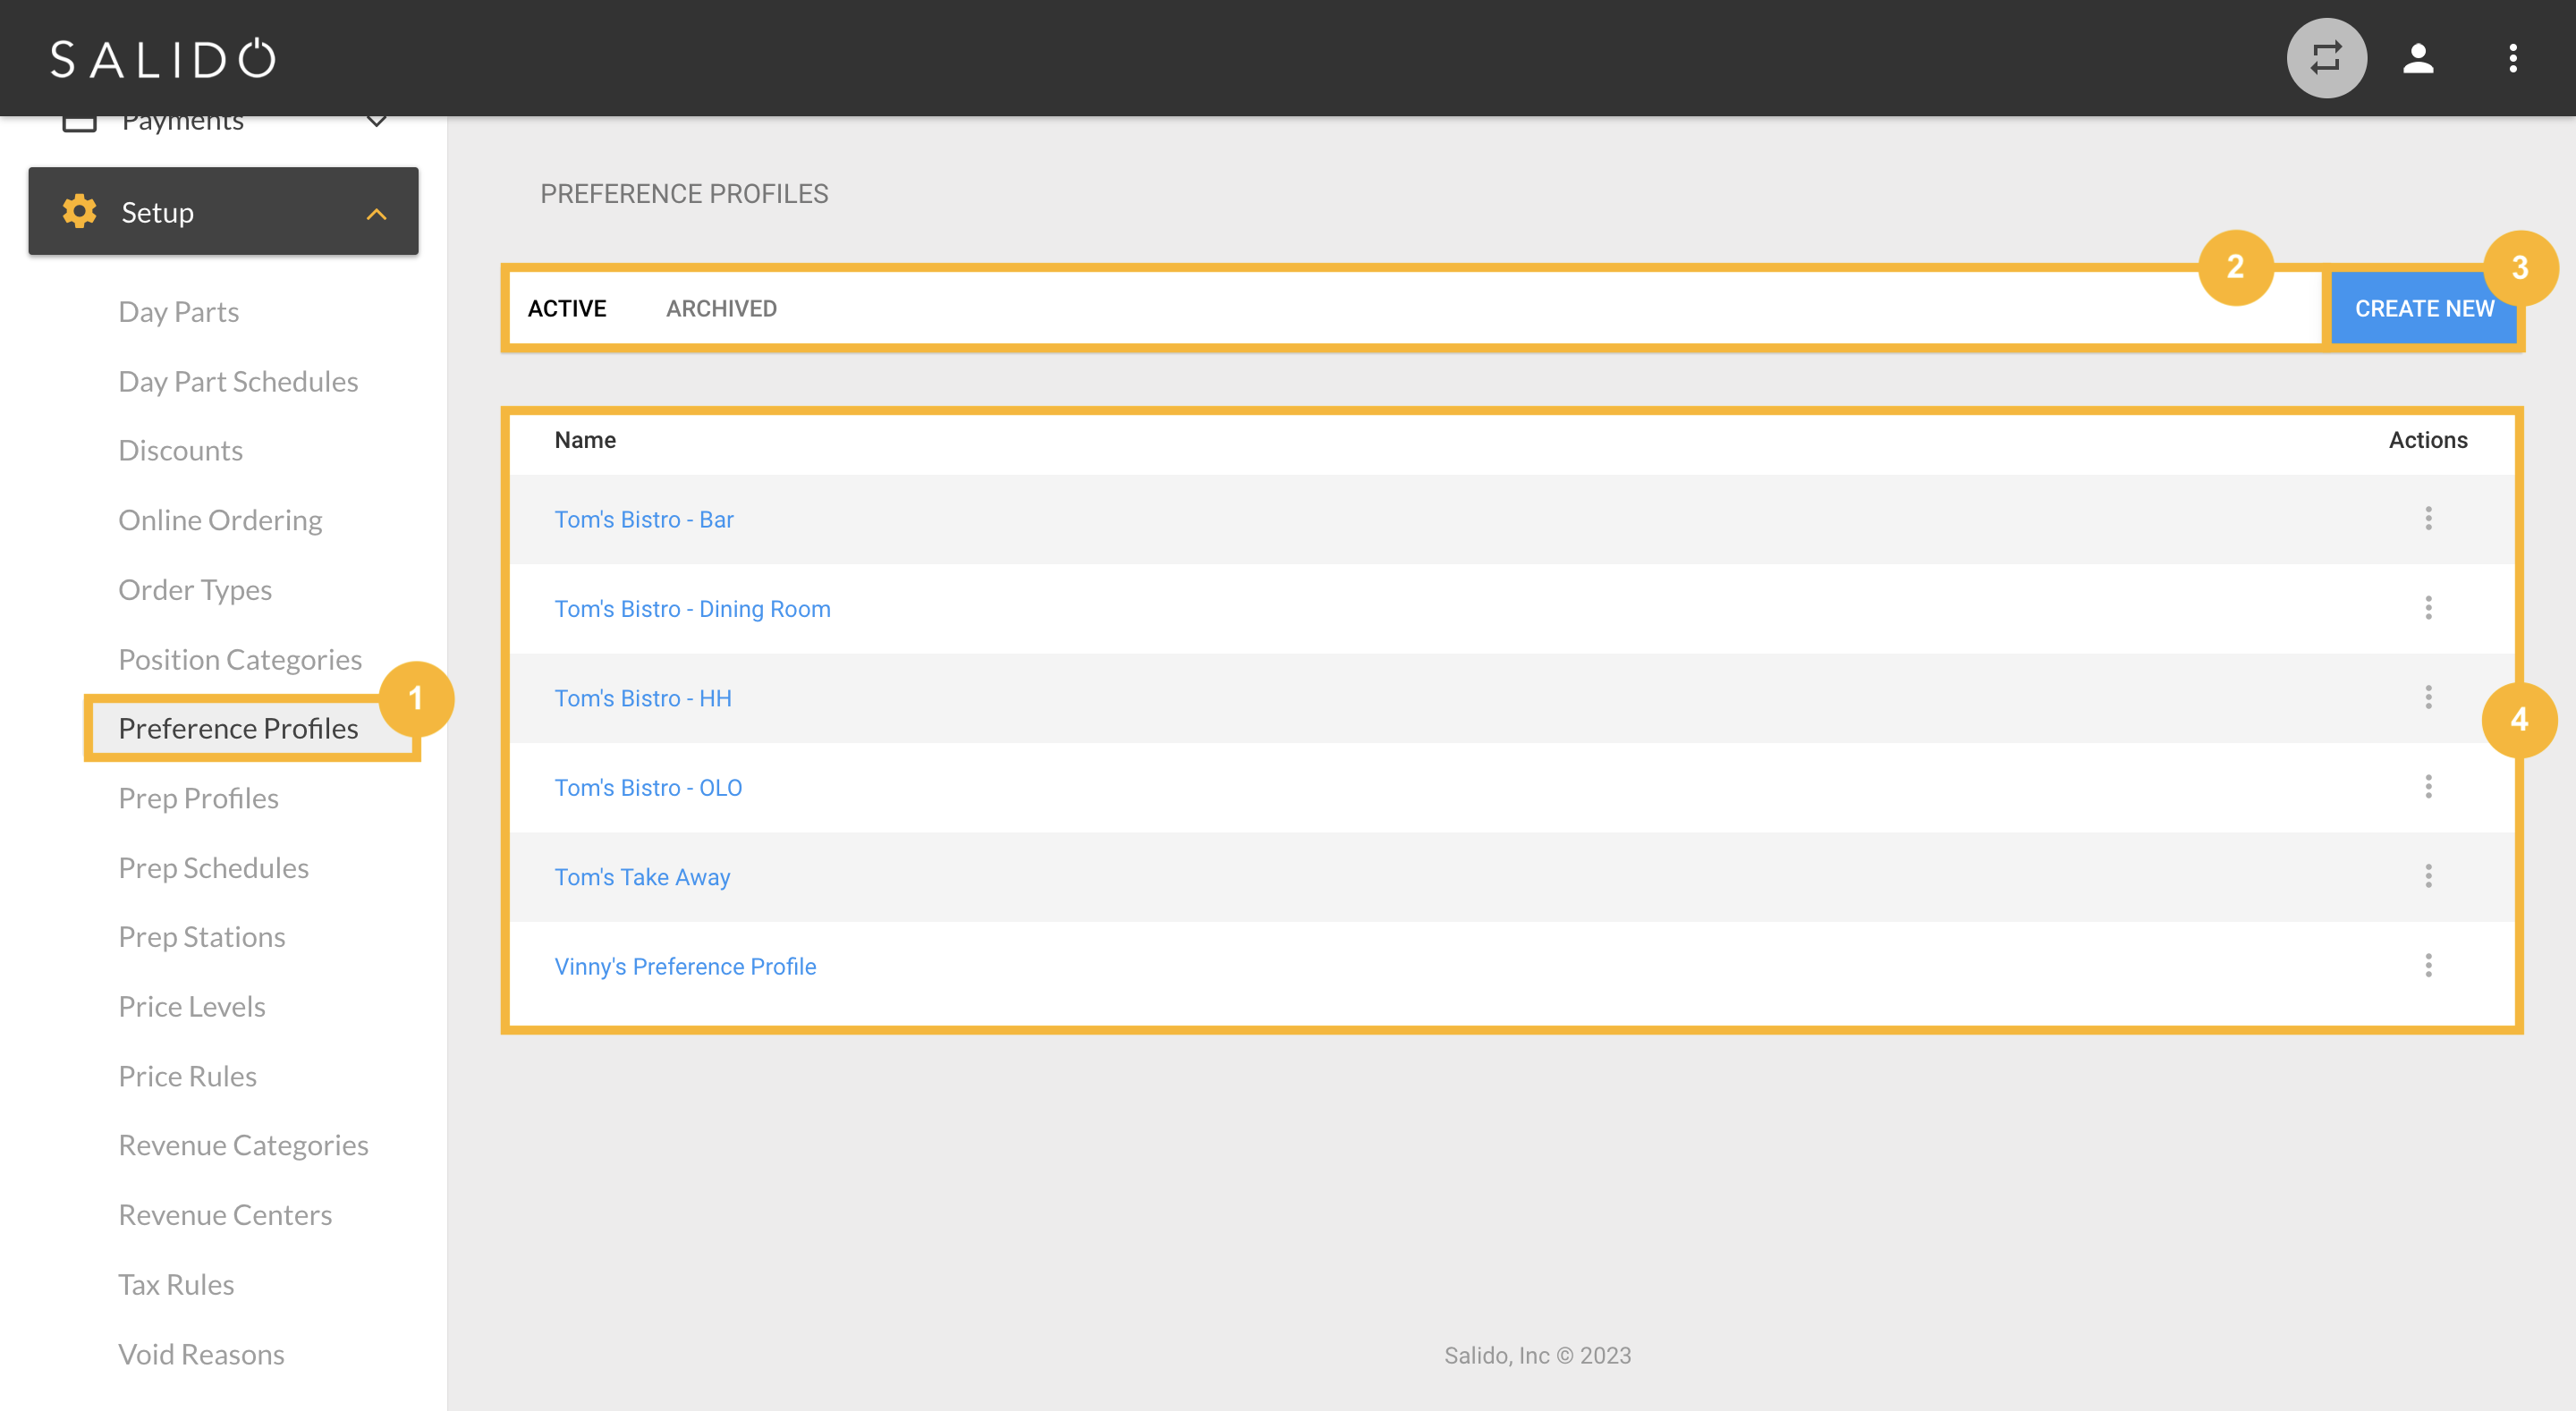This screenshot has height=1411, width=2576.
Task: Open actions menu for Tom's Bistro - Bar
Action: coord(2428,518)
